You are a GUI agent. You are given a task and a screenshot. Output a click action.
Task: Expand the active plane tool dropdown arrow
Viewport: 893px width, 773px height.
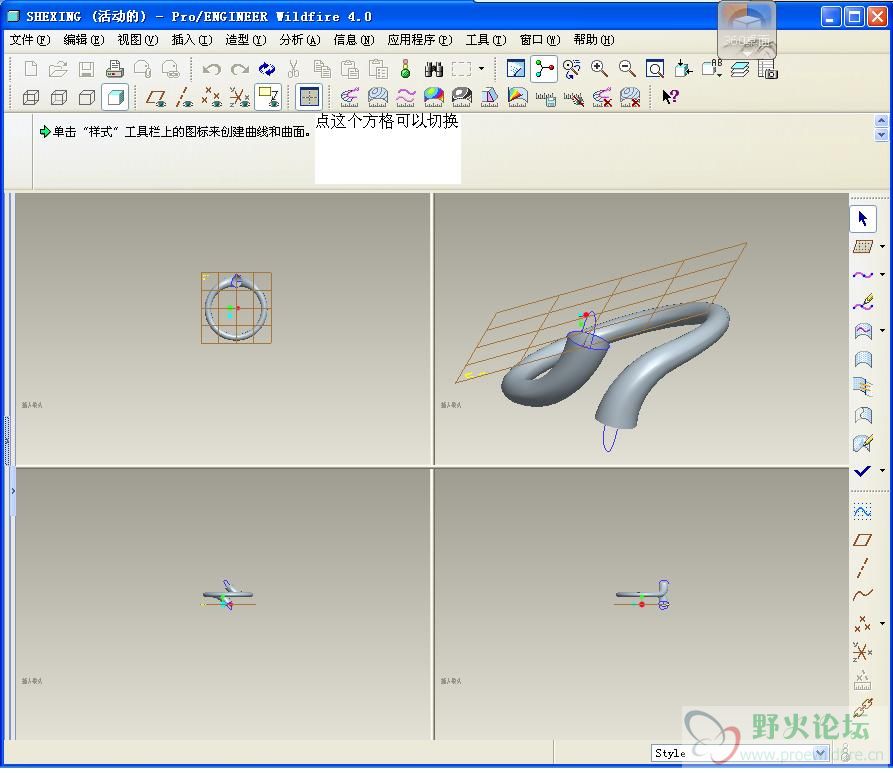coord(882,247)
